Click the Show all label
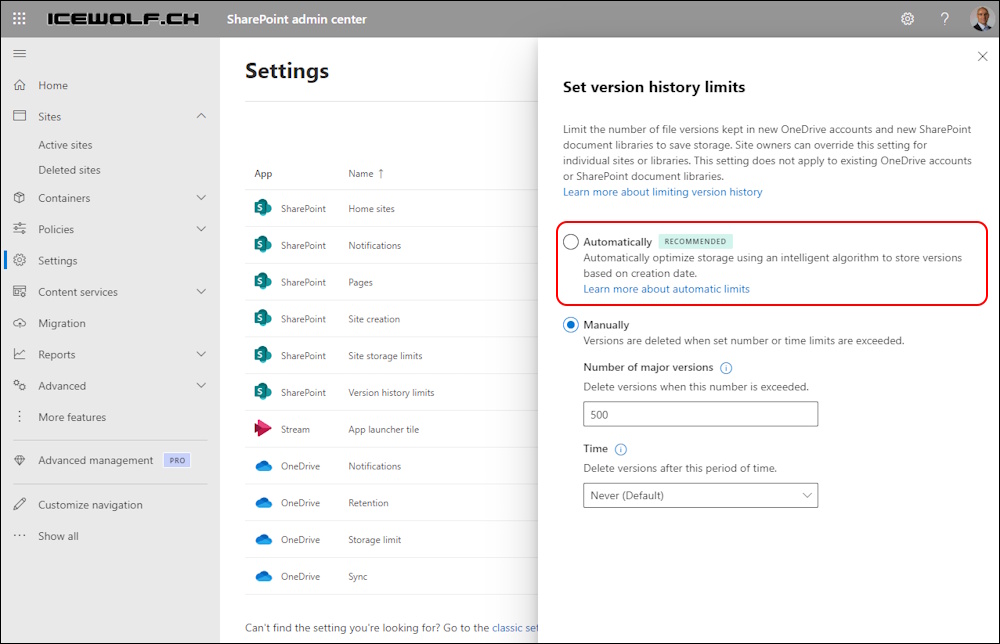This screenshot has width=1000, height=644. [x=58, y=536]
